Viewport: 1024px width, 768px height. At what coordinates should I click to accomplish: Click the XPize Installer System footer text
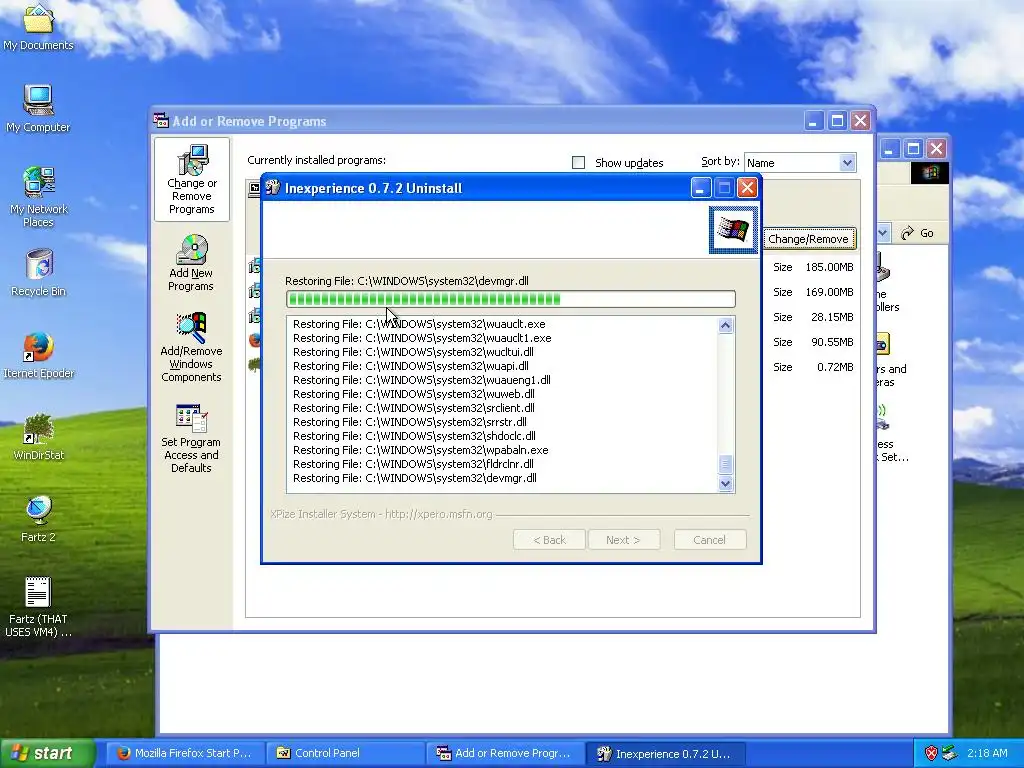381,514
